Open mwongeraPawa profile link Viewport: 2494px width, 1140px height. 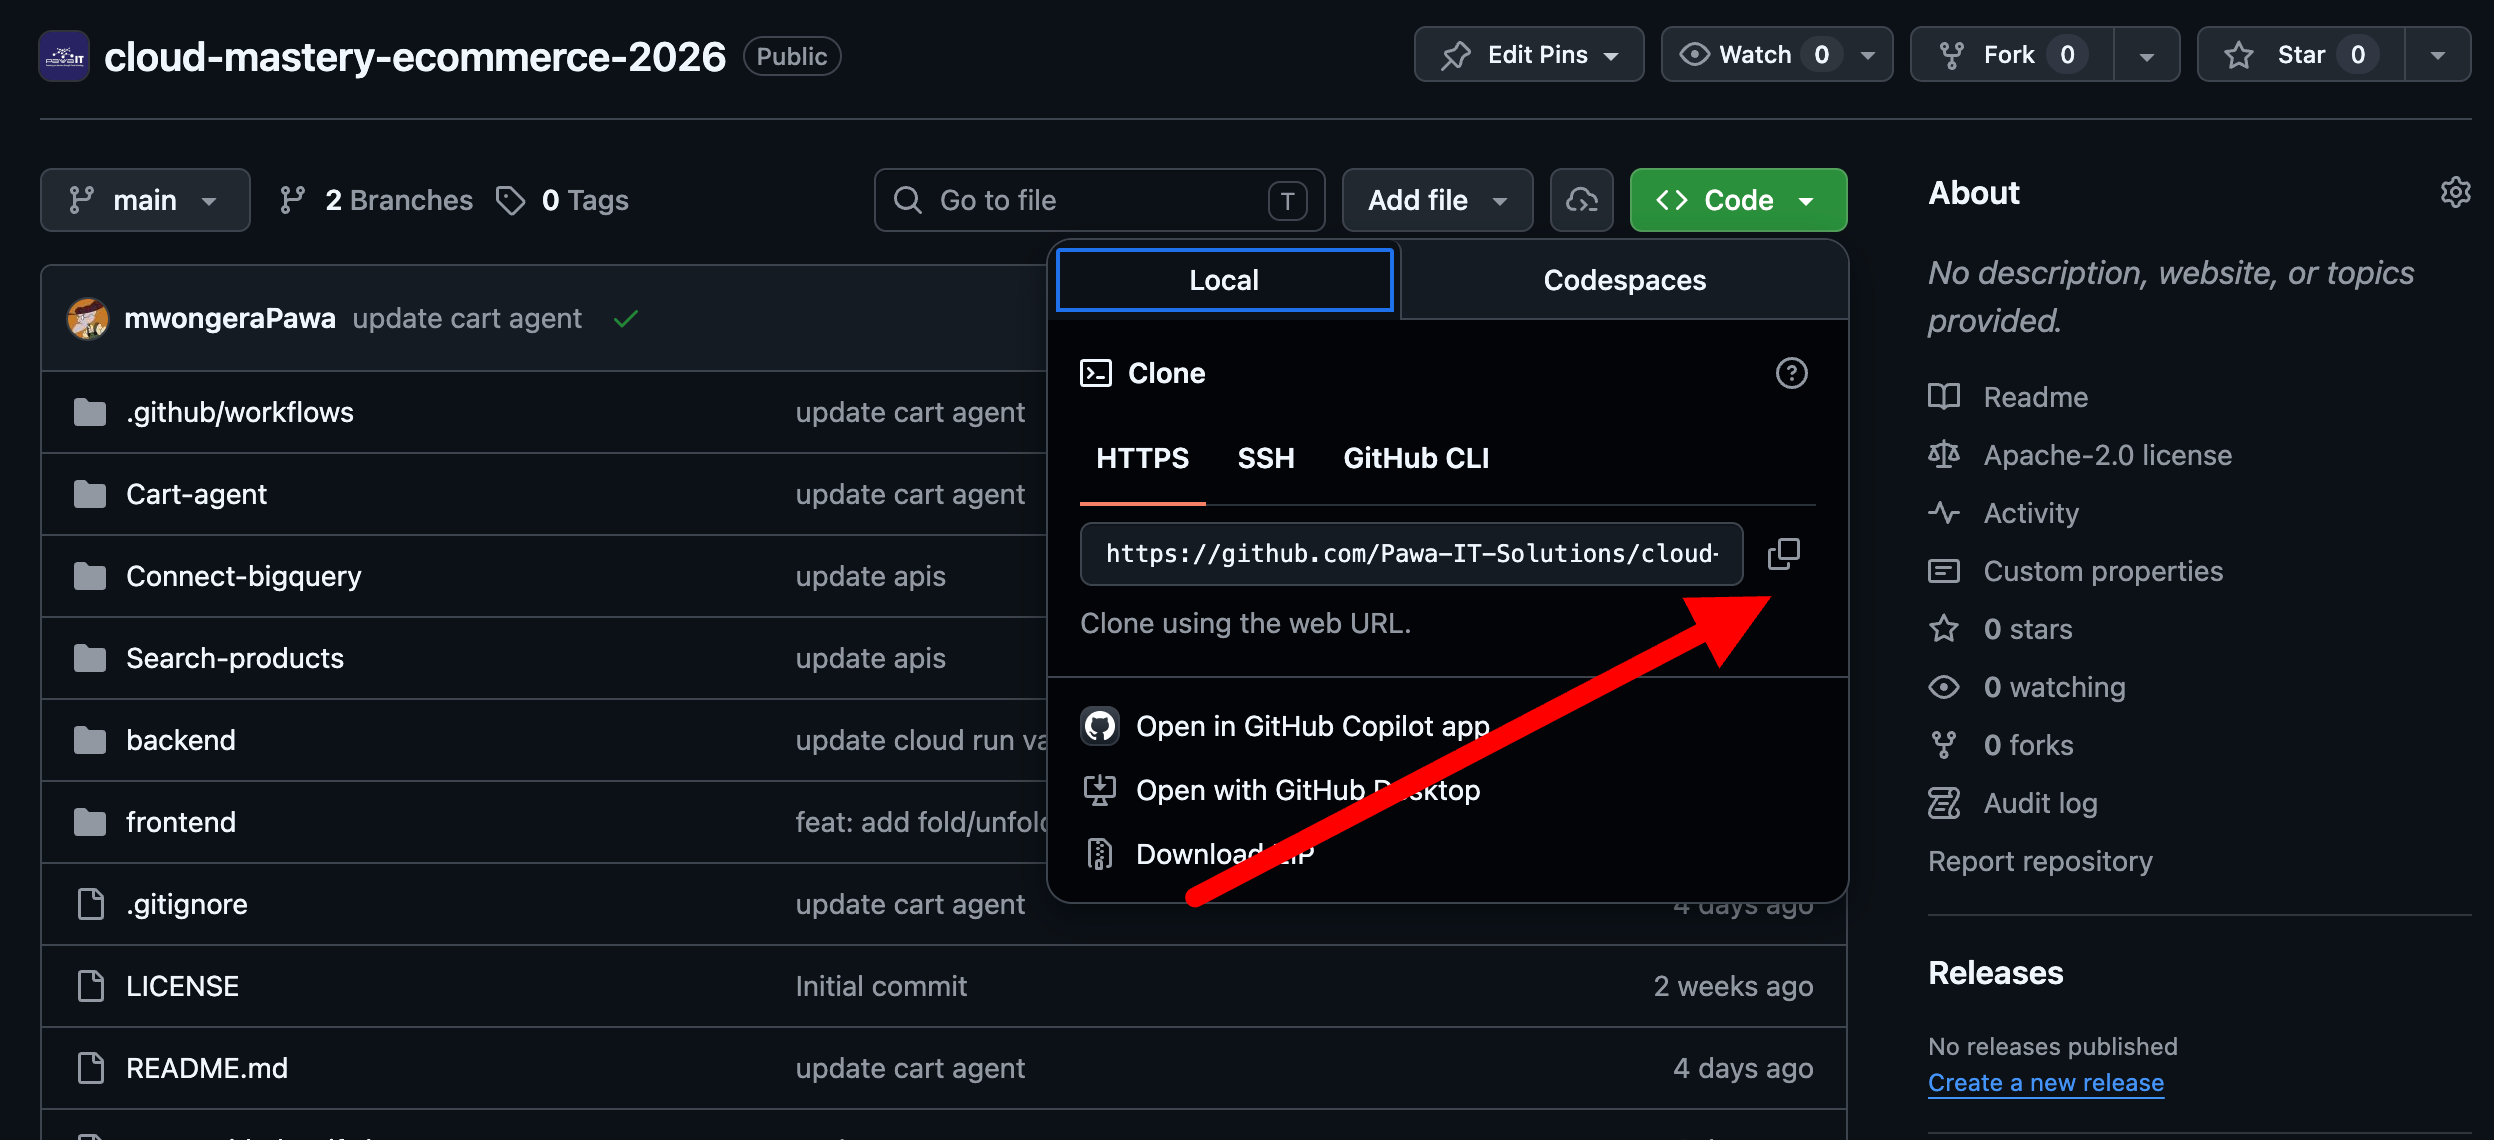pyautogui.click(x=229, y=318)
